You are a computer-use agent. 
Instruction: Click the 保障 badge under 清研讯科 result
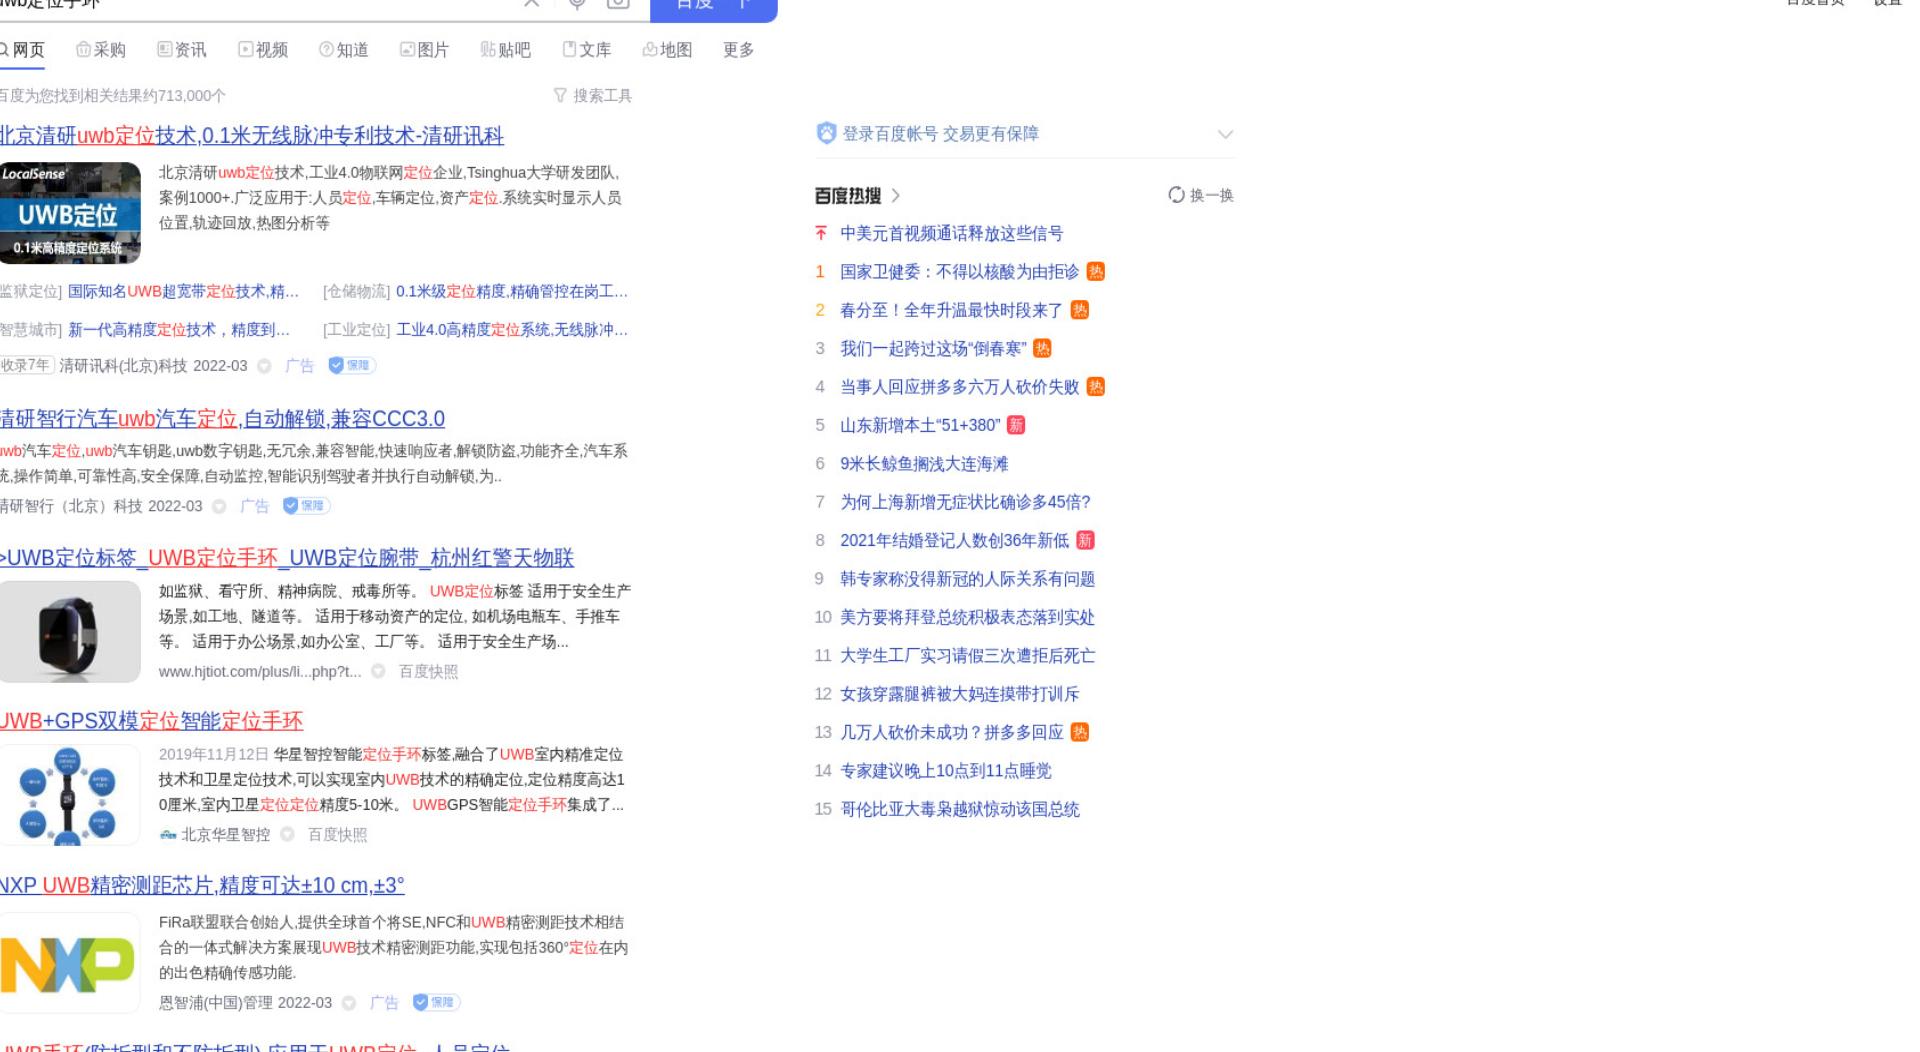coord(352,366)
